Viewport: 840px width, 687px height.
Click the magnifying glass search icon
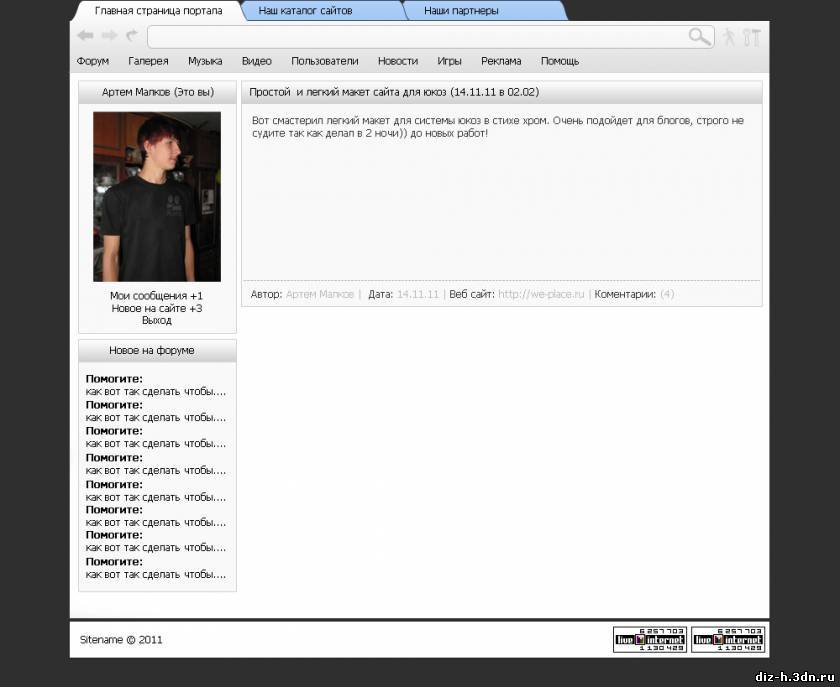(x=700, y=37)
